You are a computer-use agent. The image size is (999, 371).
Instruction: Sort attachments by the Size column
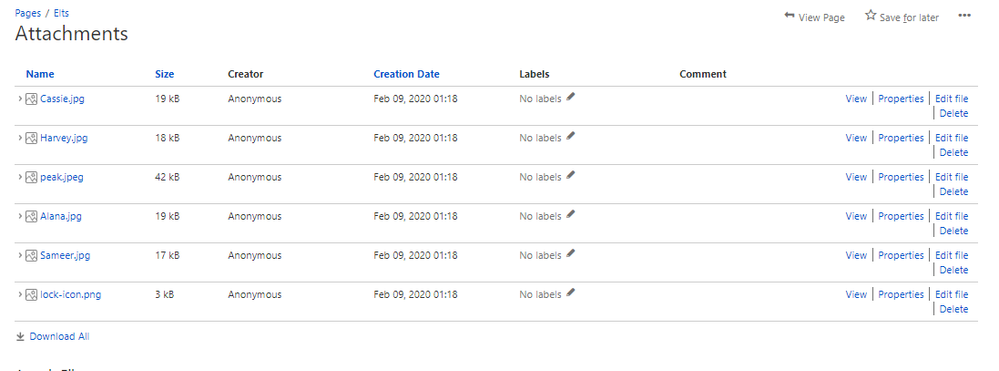click(164, 74)
